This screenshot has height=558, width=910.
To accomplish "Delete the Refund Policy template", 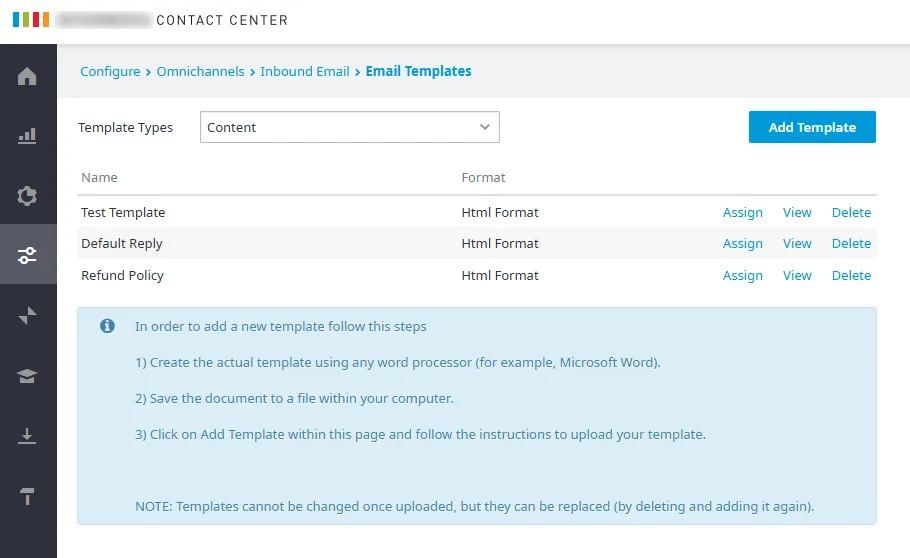I will coord(851,276).
